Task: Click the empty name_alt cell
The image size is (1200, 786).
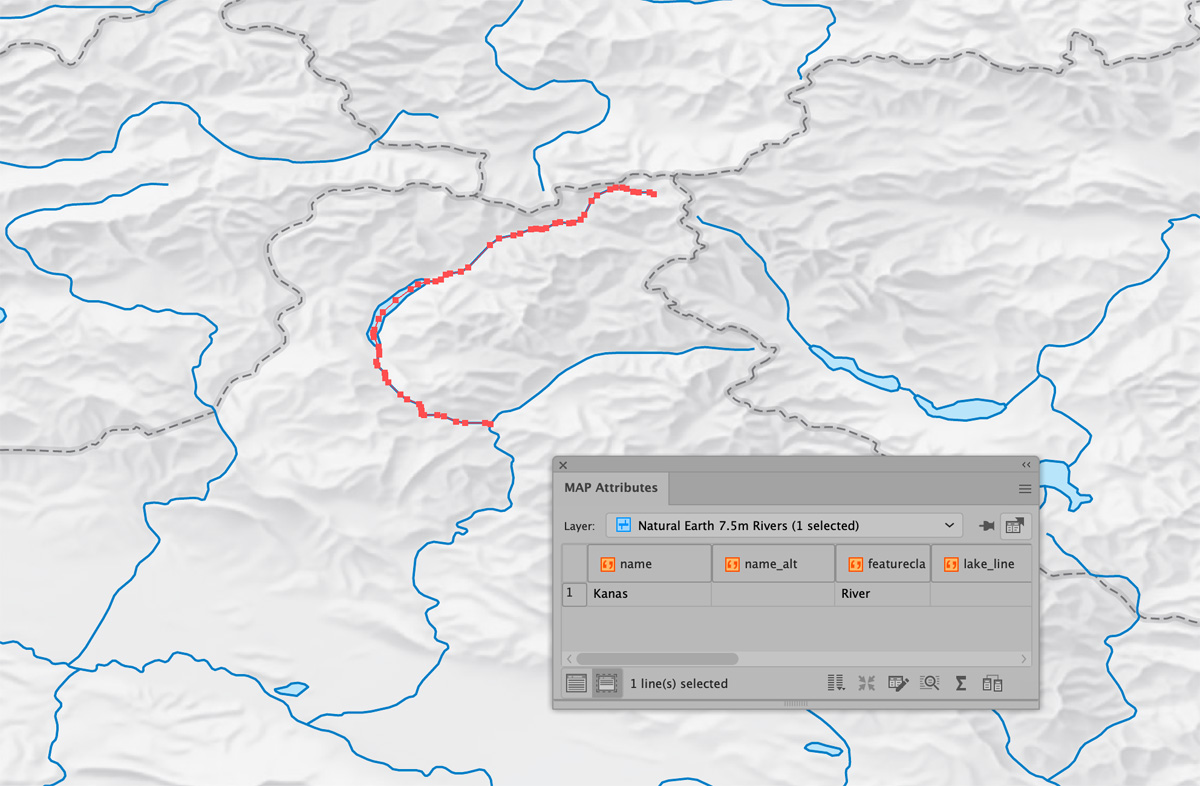Action: (x=773, y=594)
